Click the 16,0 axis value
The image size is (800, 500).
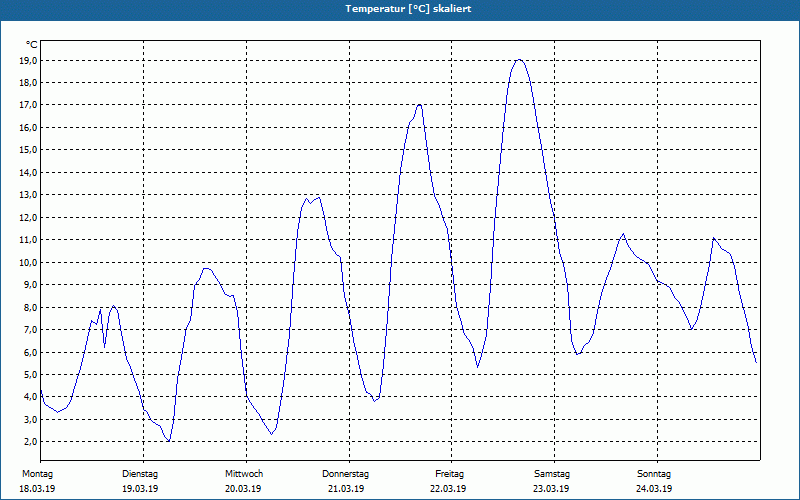[x=28, y=128]
